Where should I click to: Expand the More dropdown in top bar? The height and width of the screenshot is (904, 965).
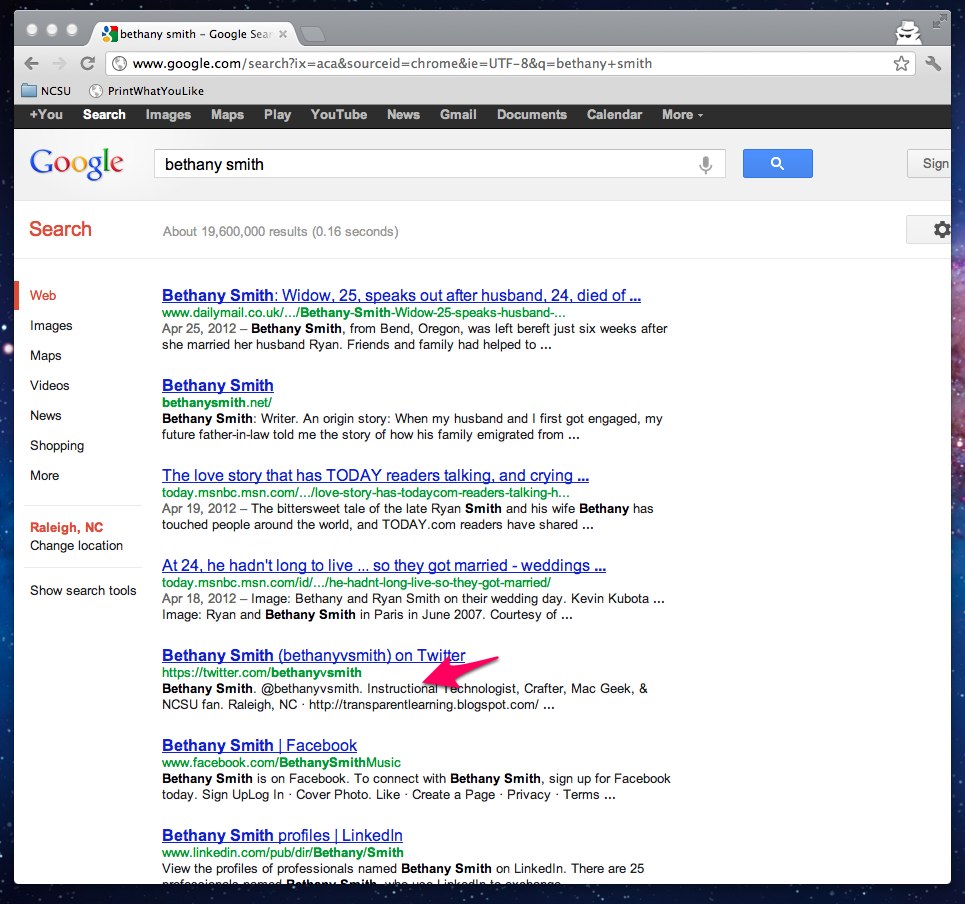pos(682,115)
